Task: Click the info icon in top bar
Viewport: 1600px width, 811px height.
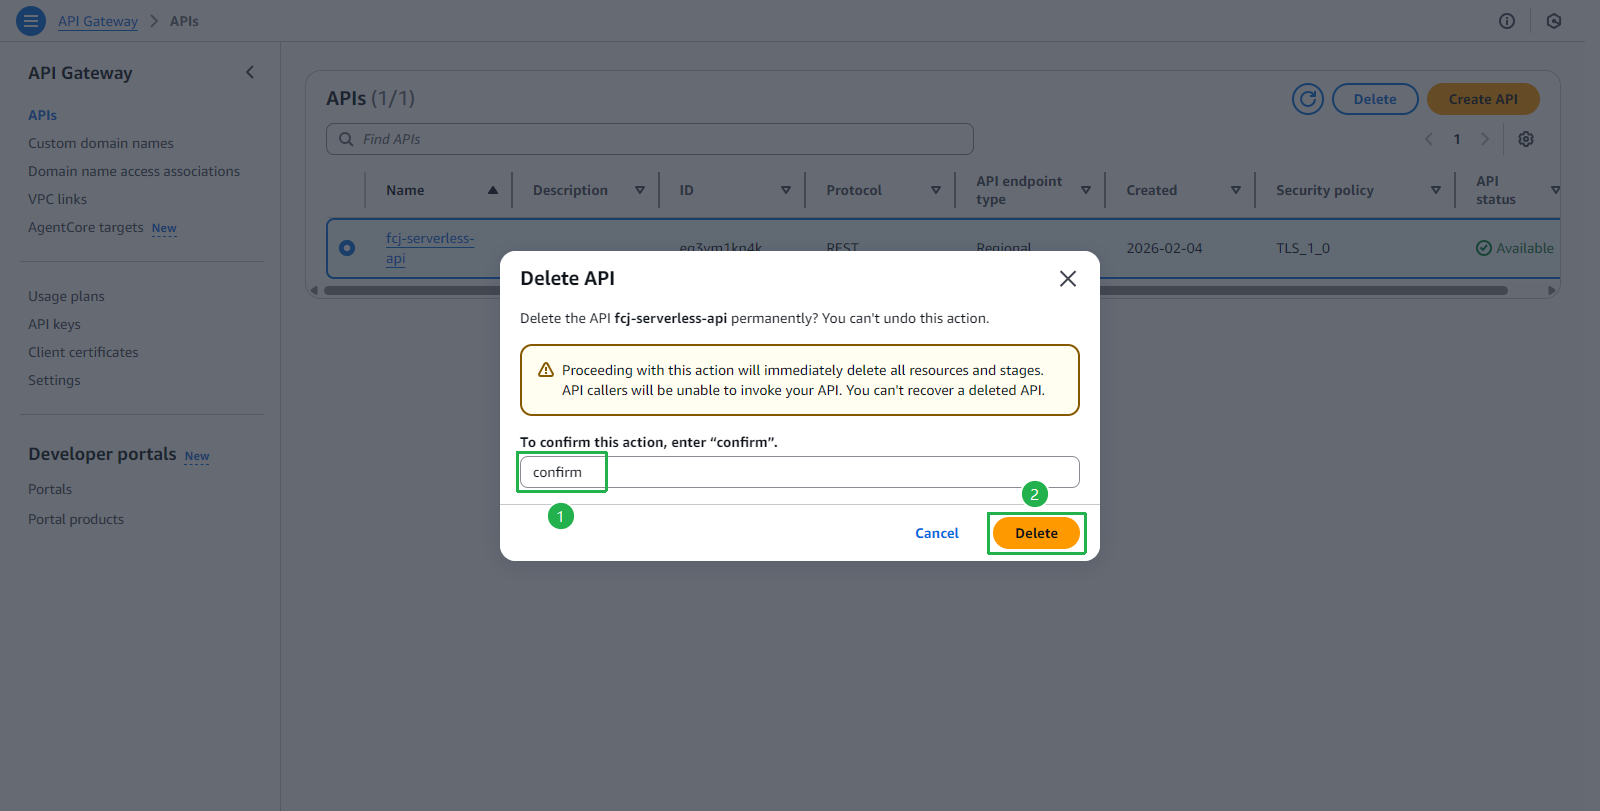Action: click(x=1507, y=21)
